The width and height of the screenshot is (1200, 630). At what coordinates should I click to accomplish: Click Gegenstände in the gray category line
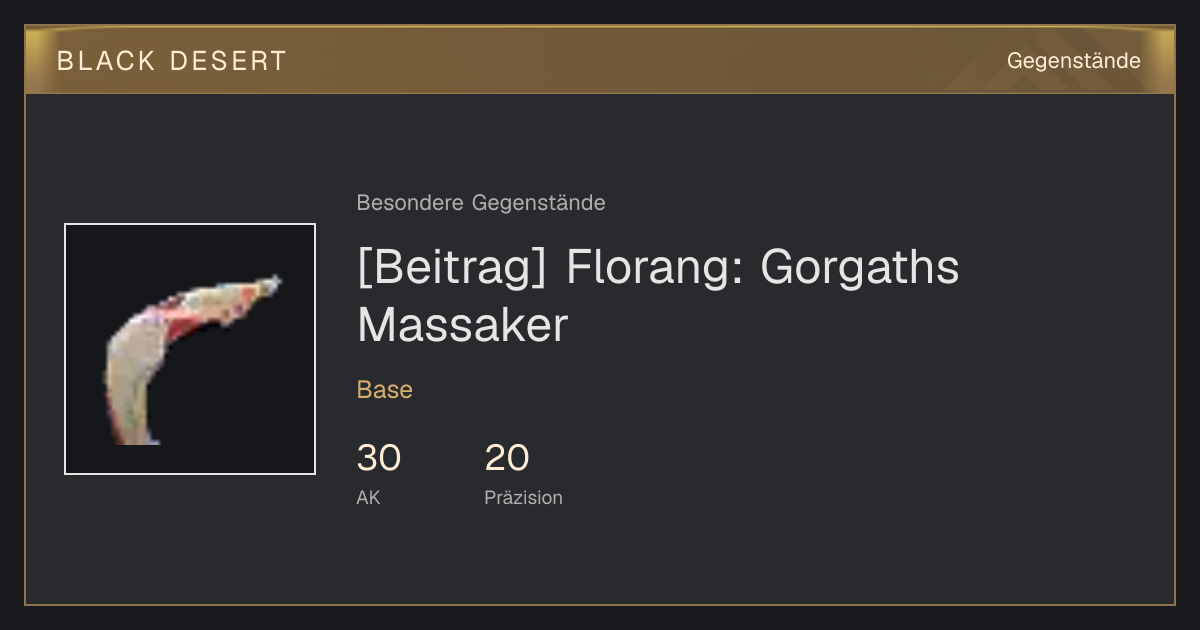coord(538,203)
